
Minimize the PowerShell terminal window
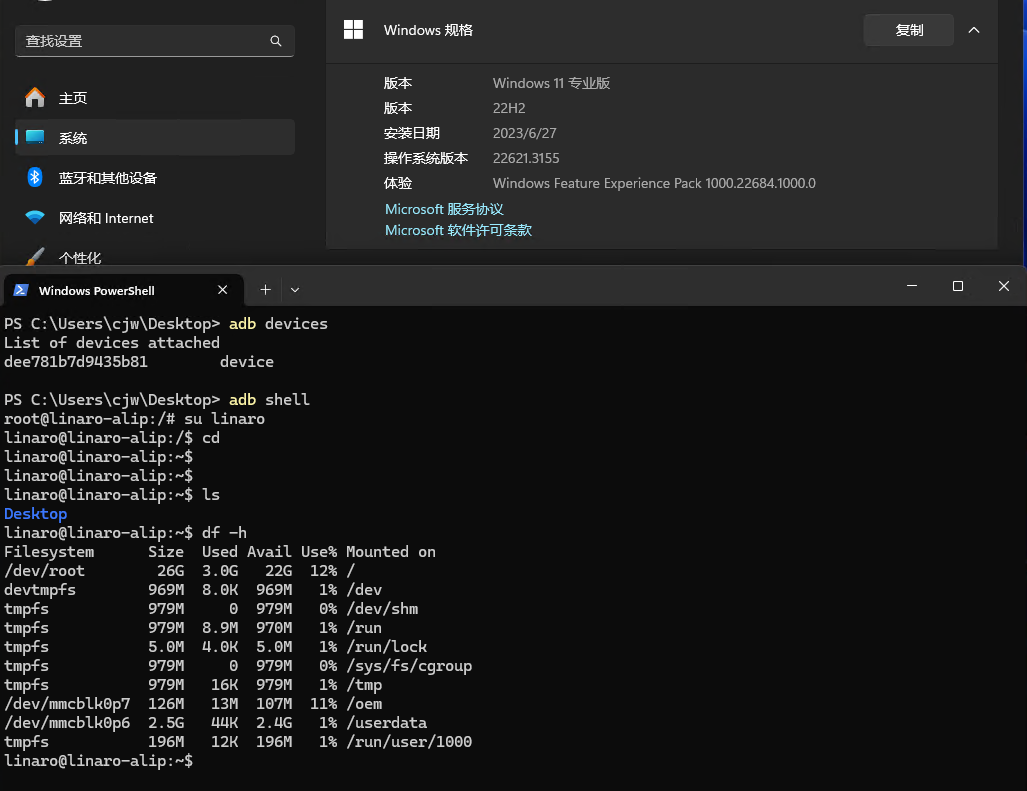click(912, 286)
